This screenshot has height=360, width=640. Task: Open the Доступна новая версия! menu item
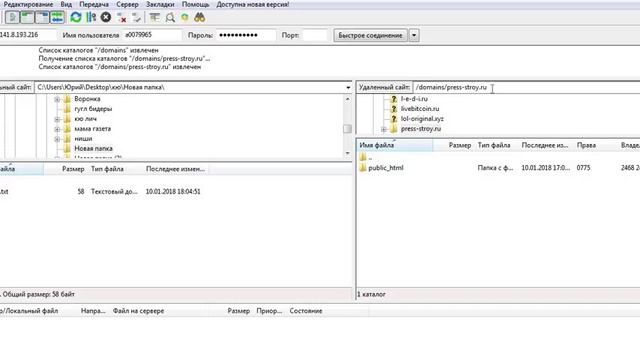point(253,4)
